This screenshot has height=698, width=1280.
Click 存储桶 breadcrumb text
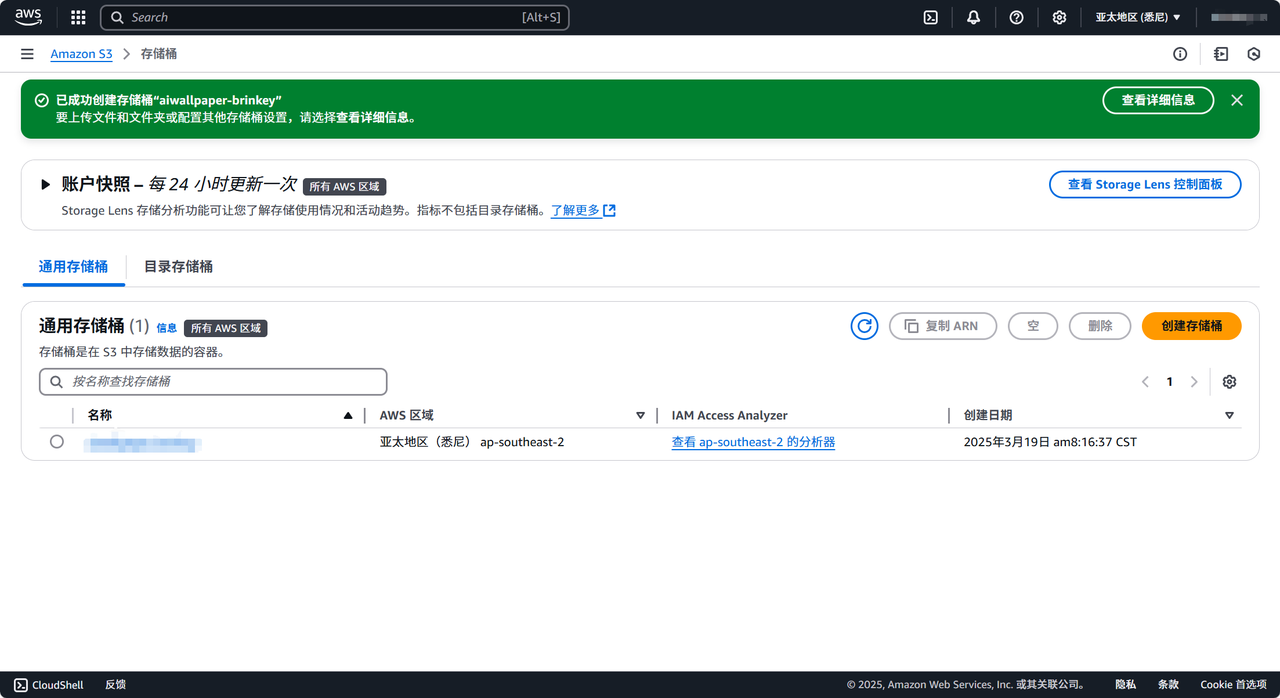(x=159, y=54)
